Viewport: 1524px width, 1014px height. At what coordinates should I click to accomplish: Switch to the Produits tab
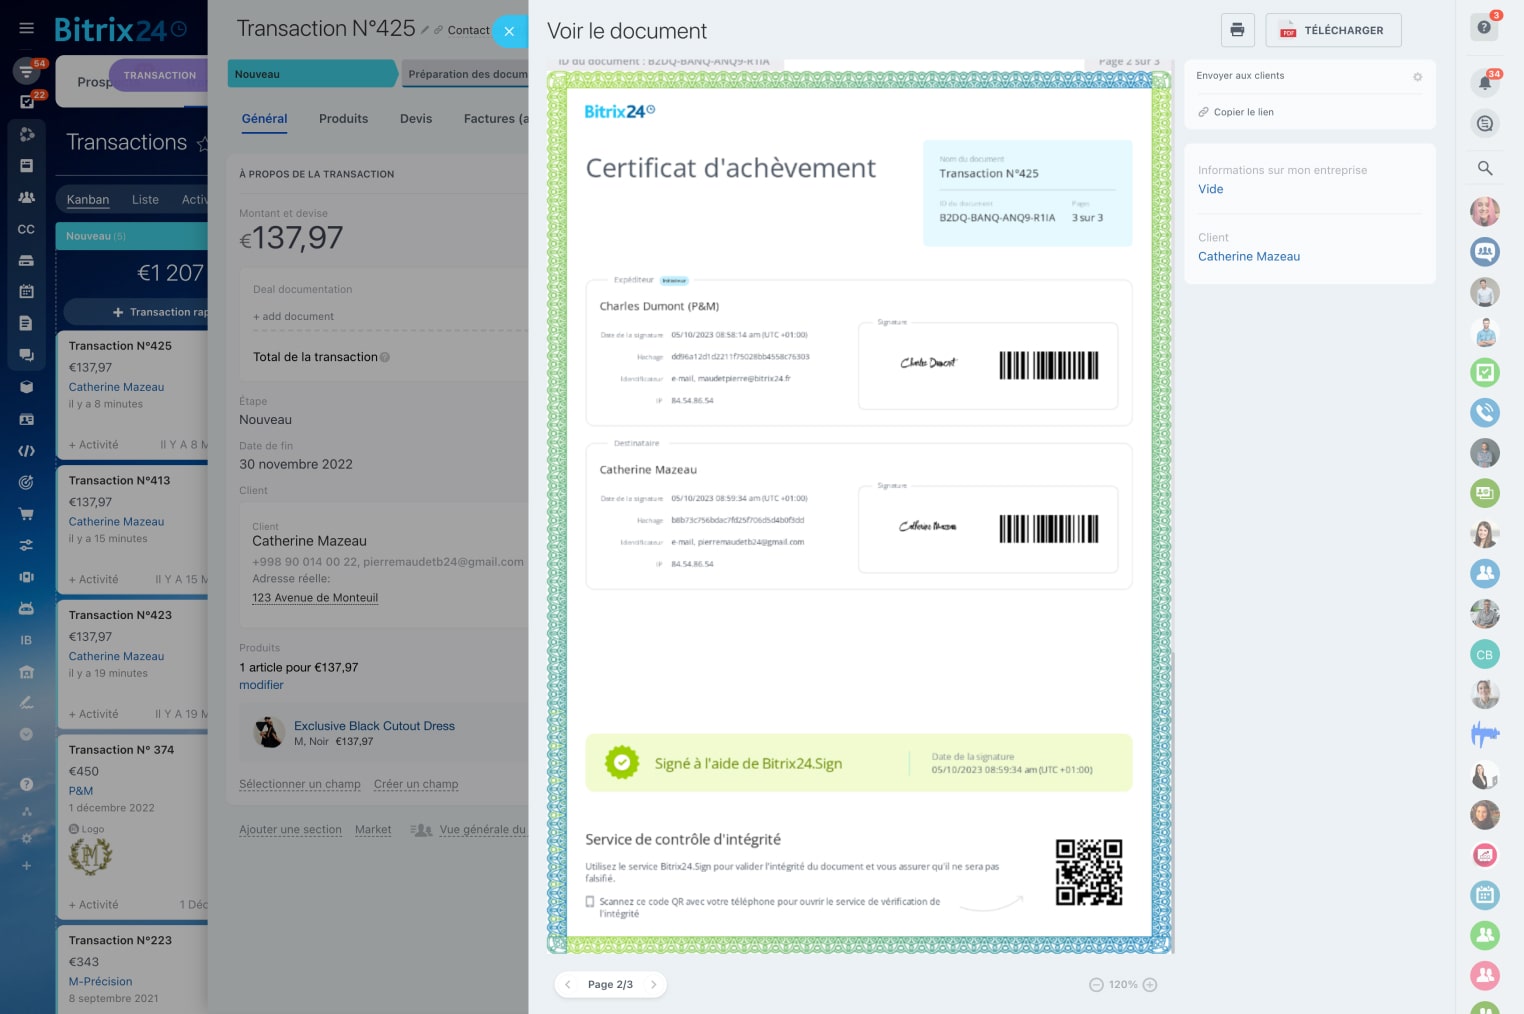pos(343,119)
